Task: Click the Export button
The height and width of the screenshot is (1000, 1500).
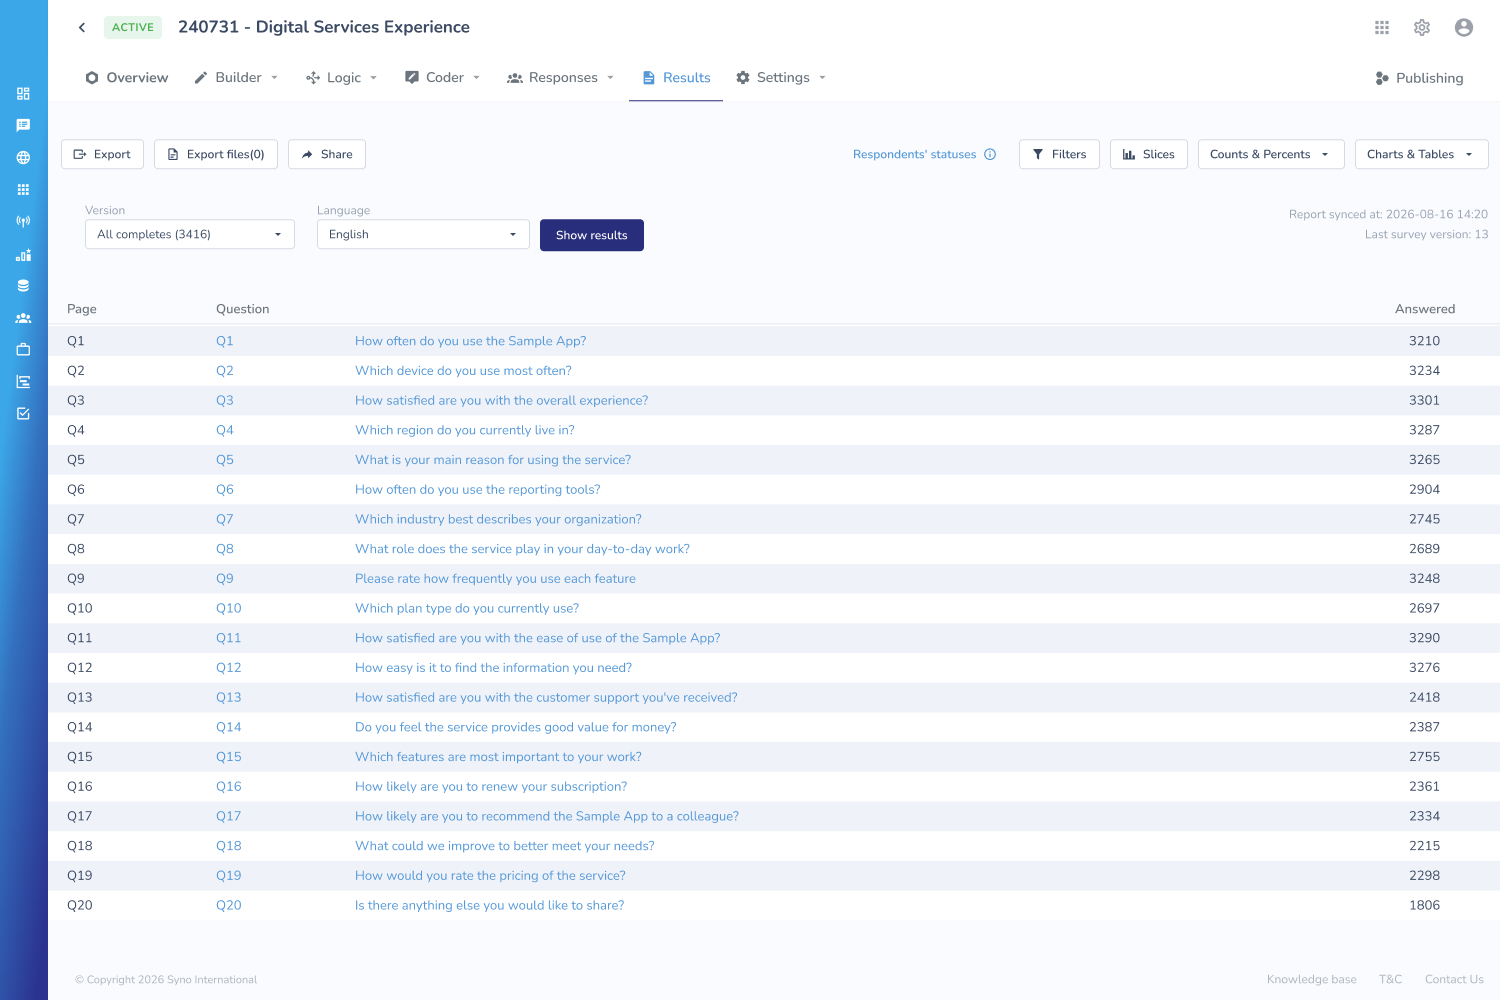Action: coord(103,154)
